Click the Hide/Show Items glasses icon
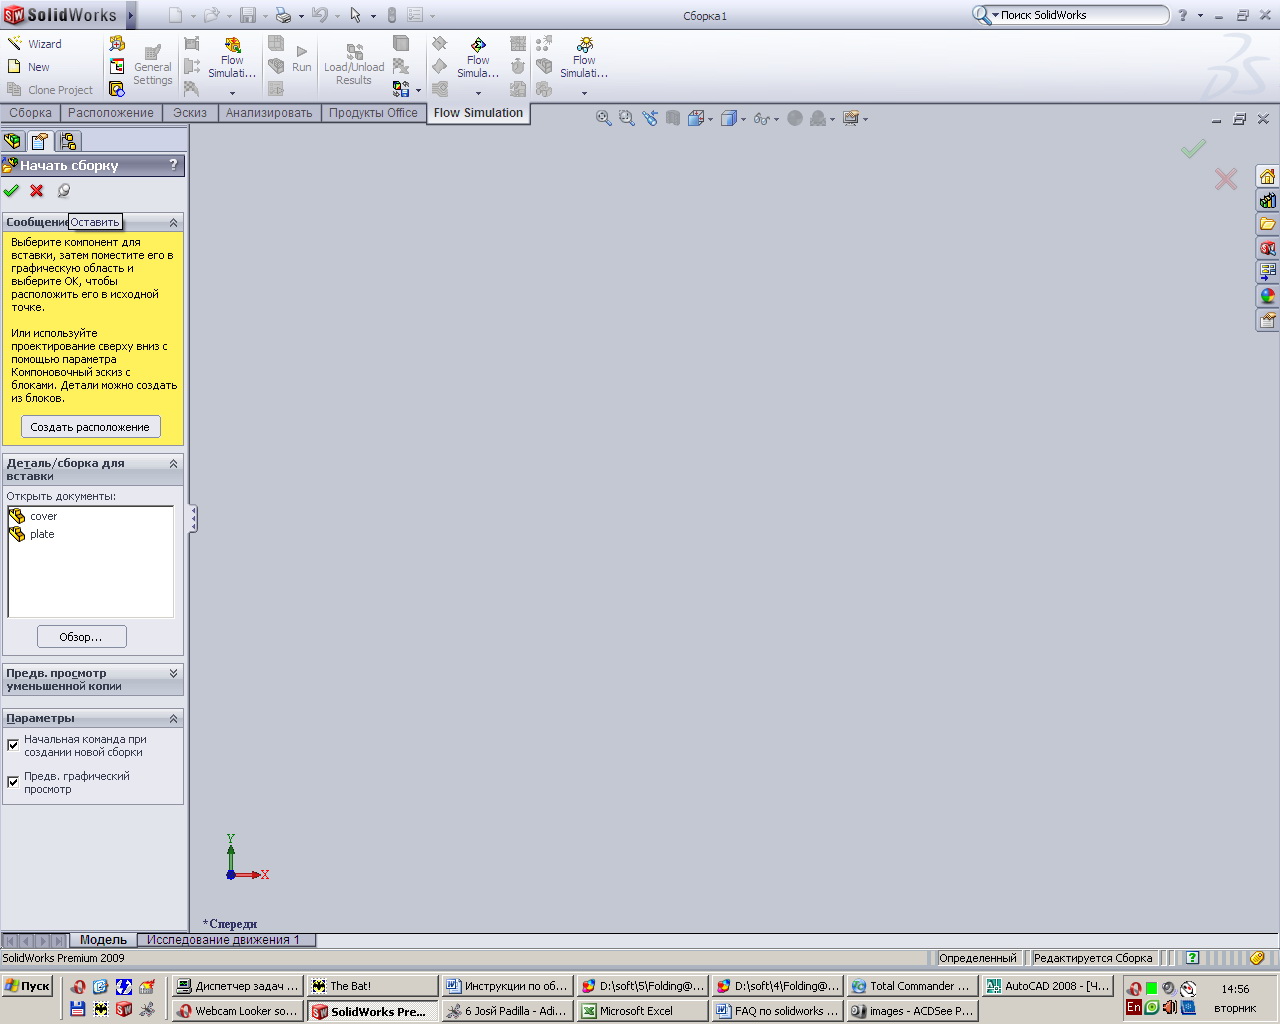Image resolution: width=1280 pixels, height=1024 pixels. click(762, 118)
